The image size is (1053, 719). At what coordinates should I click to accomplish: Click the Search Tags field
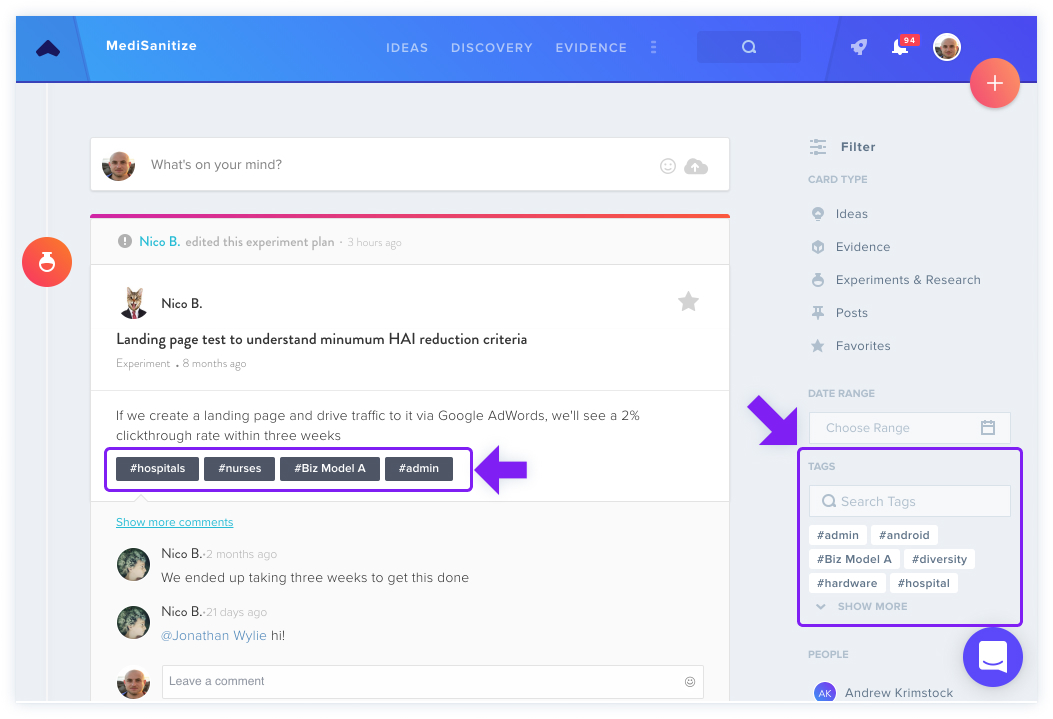[x=909, y=501]
